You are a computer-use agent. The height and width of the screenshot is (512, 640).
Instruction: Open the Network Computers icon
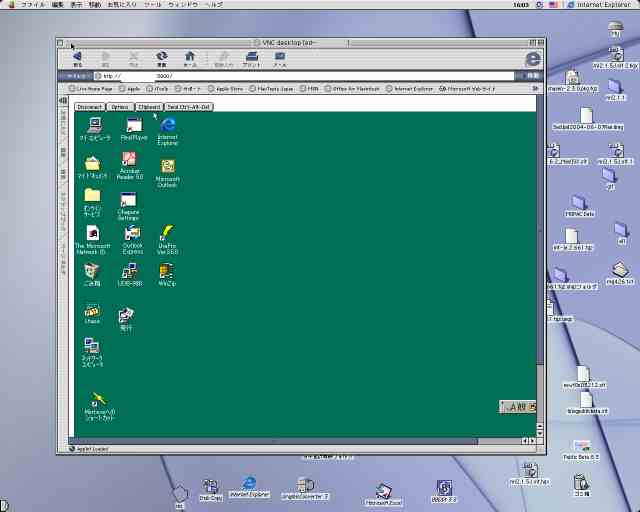[92, 345]
